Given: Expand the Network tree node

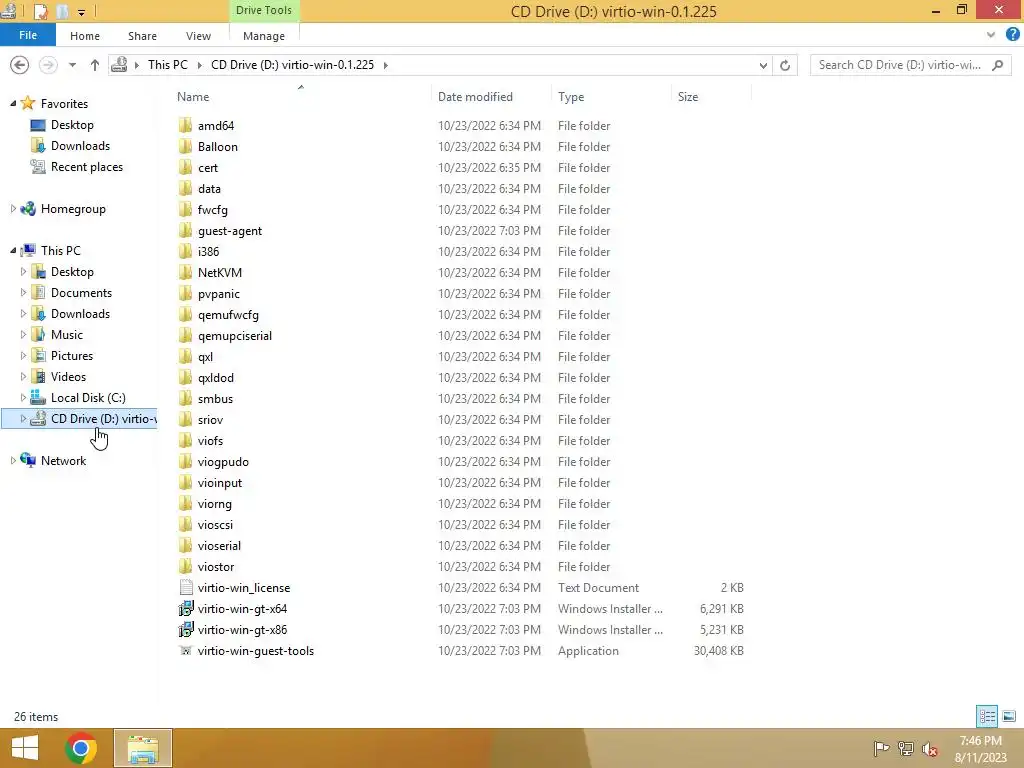Looking at the screenshot, I should 13,460.
